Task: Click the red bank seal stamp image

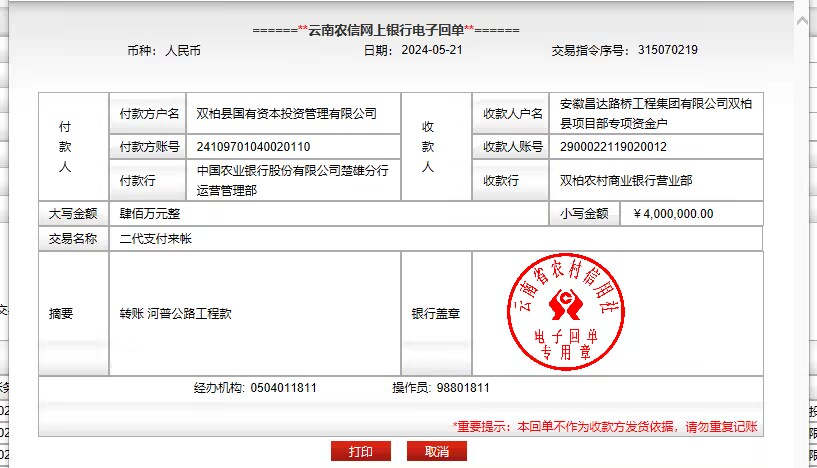Action: click(567, 314)
